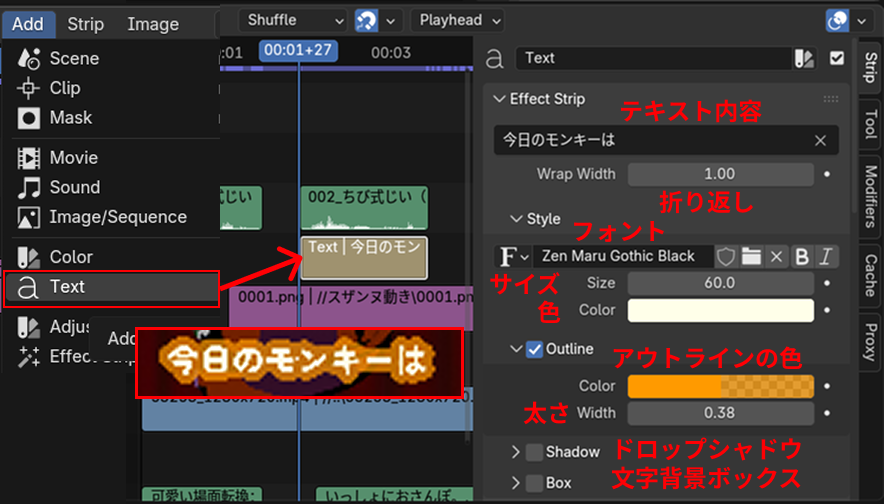This screenshot has height=504, width=884.
Task: Disable the Outline checkbox
Action: (534, 349)
